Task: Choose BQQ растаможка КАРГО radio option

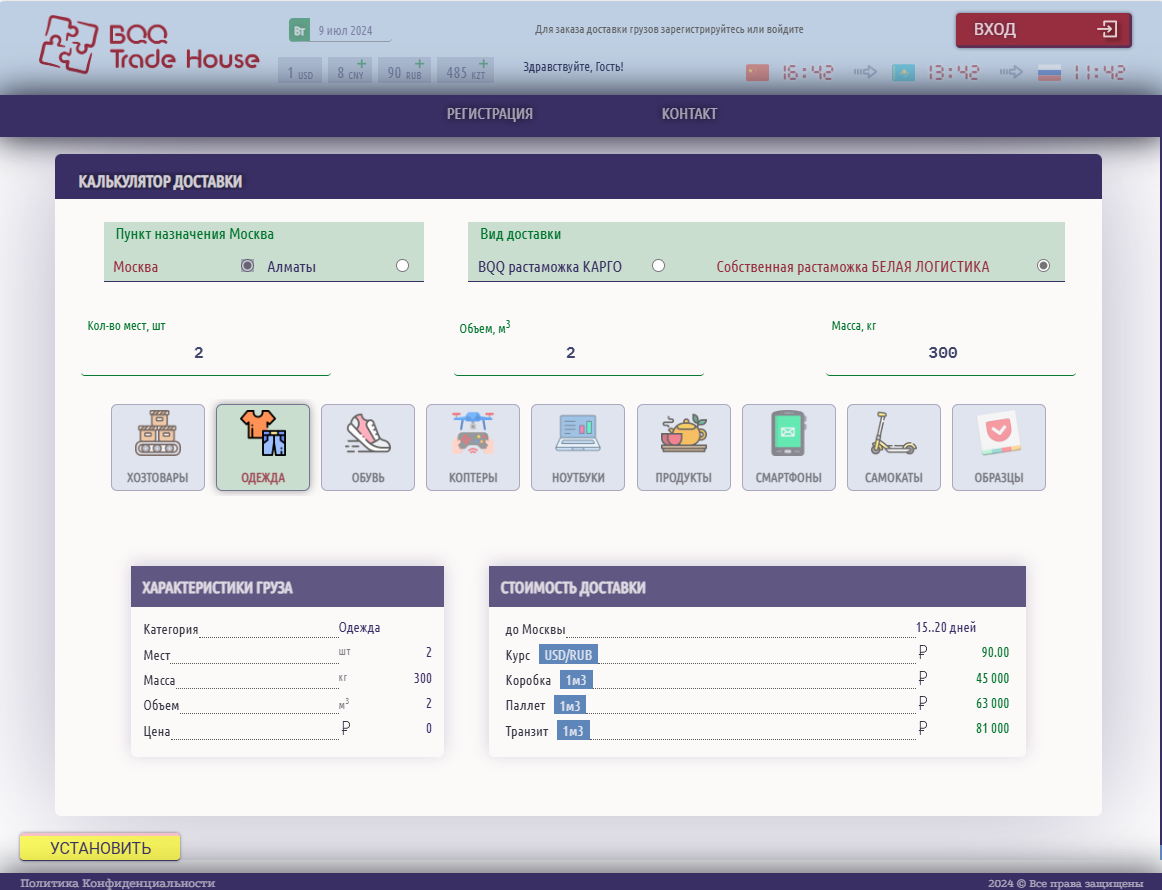Action: point(658,265)
